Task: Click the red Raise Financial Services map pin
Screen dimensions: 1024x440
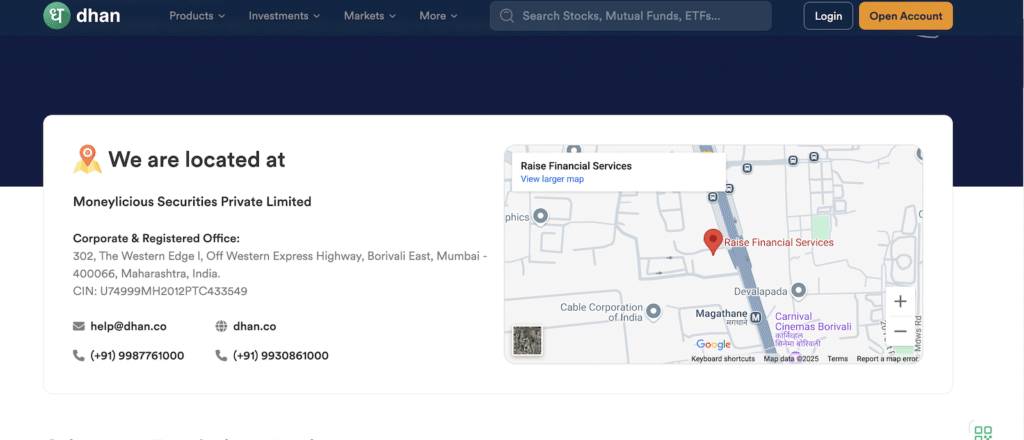Action: 712,242
